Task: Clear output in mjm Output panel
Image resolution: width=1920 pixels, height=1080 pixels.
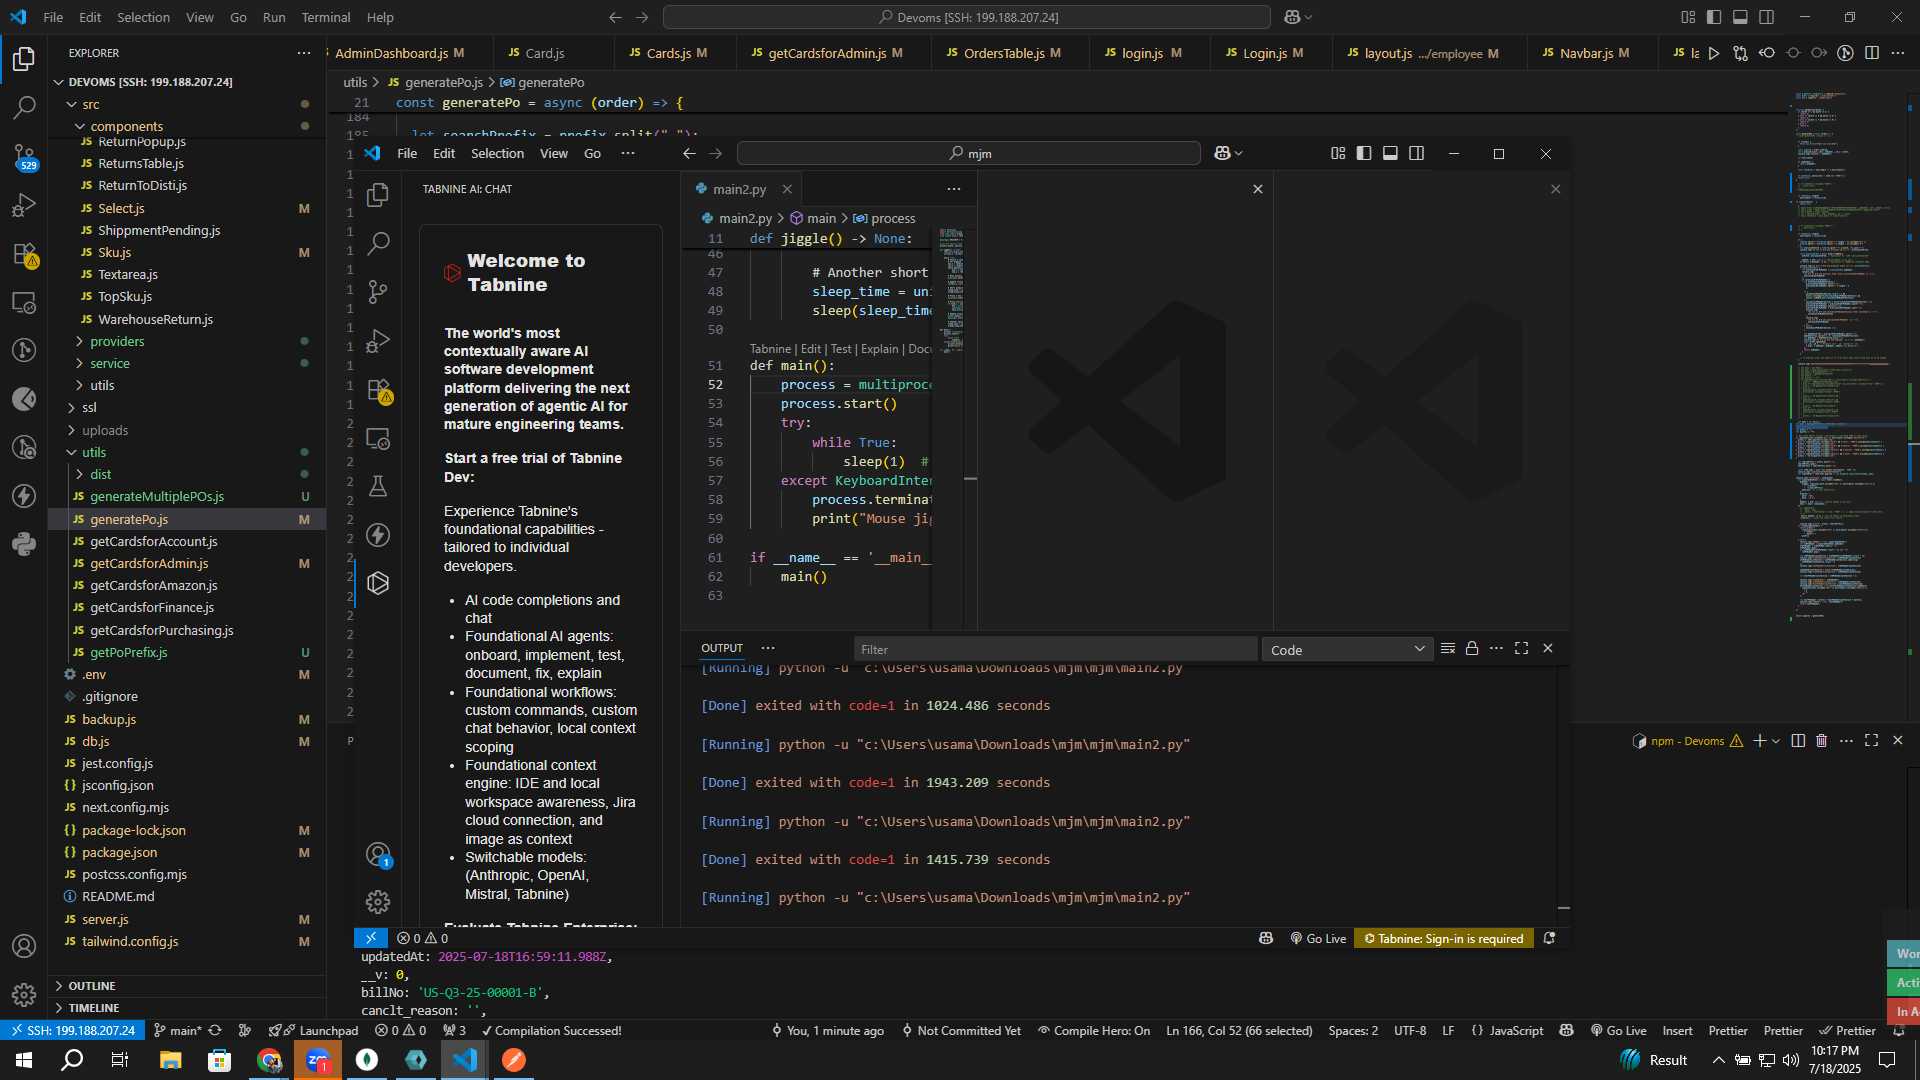Action: coord(1447,648)
